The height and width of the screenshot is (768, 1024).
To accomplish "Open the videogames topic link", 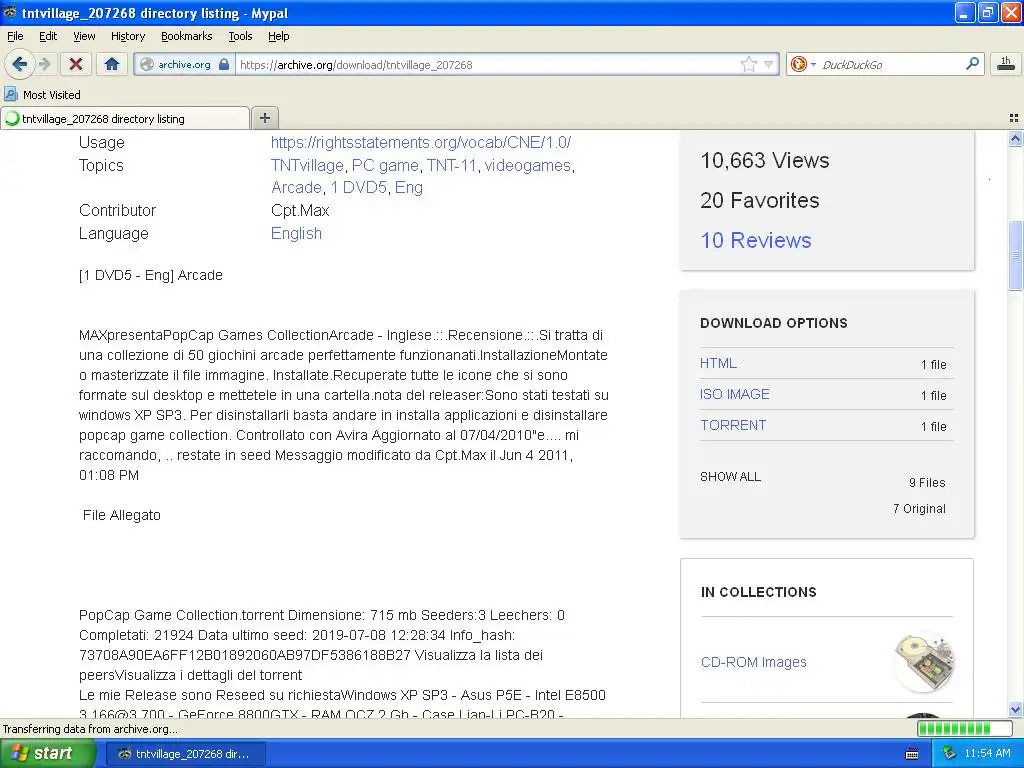I will [527, 165].
